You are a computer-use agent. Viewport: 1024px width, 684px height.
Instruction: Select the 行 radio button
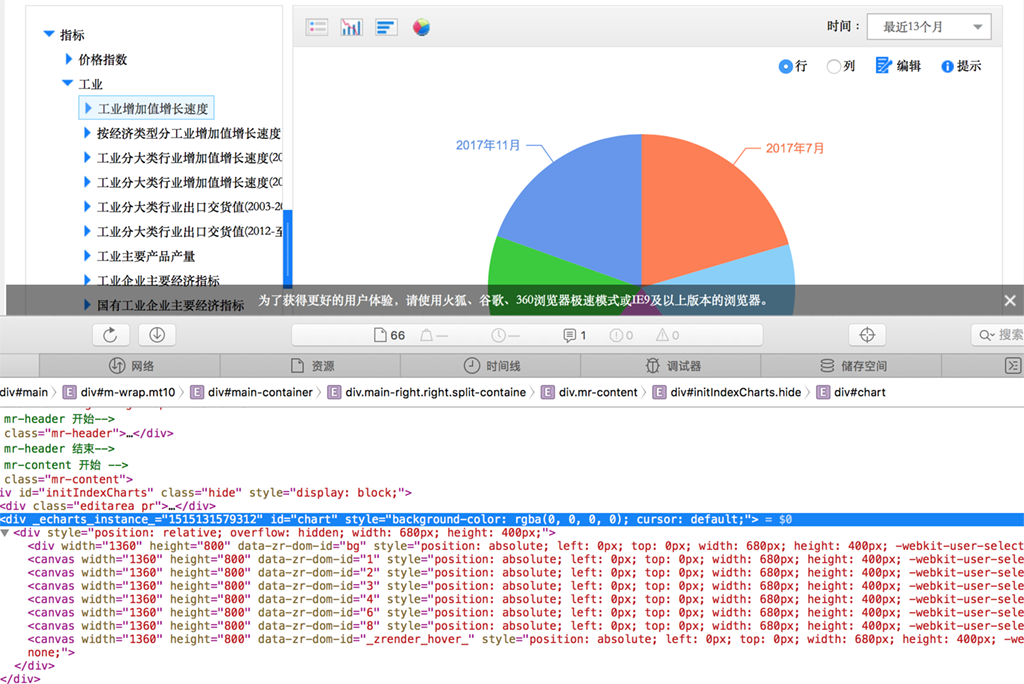(785, 66)
